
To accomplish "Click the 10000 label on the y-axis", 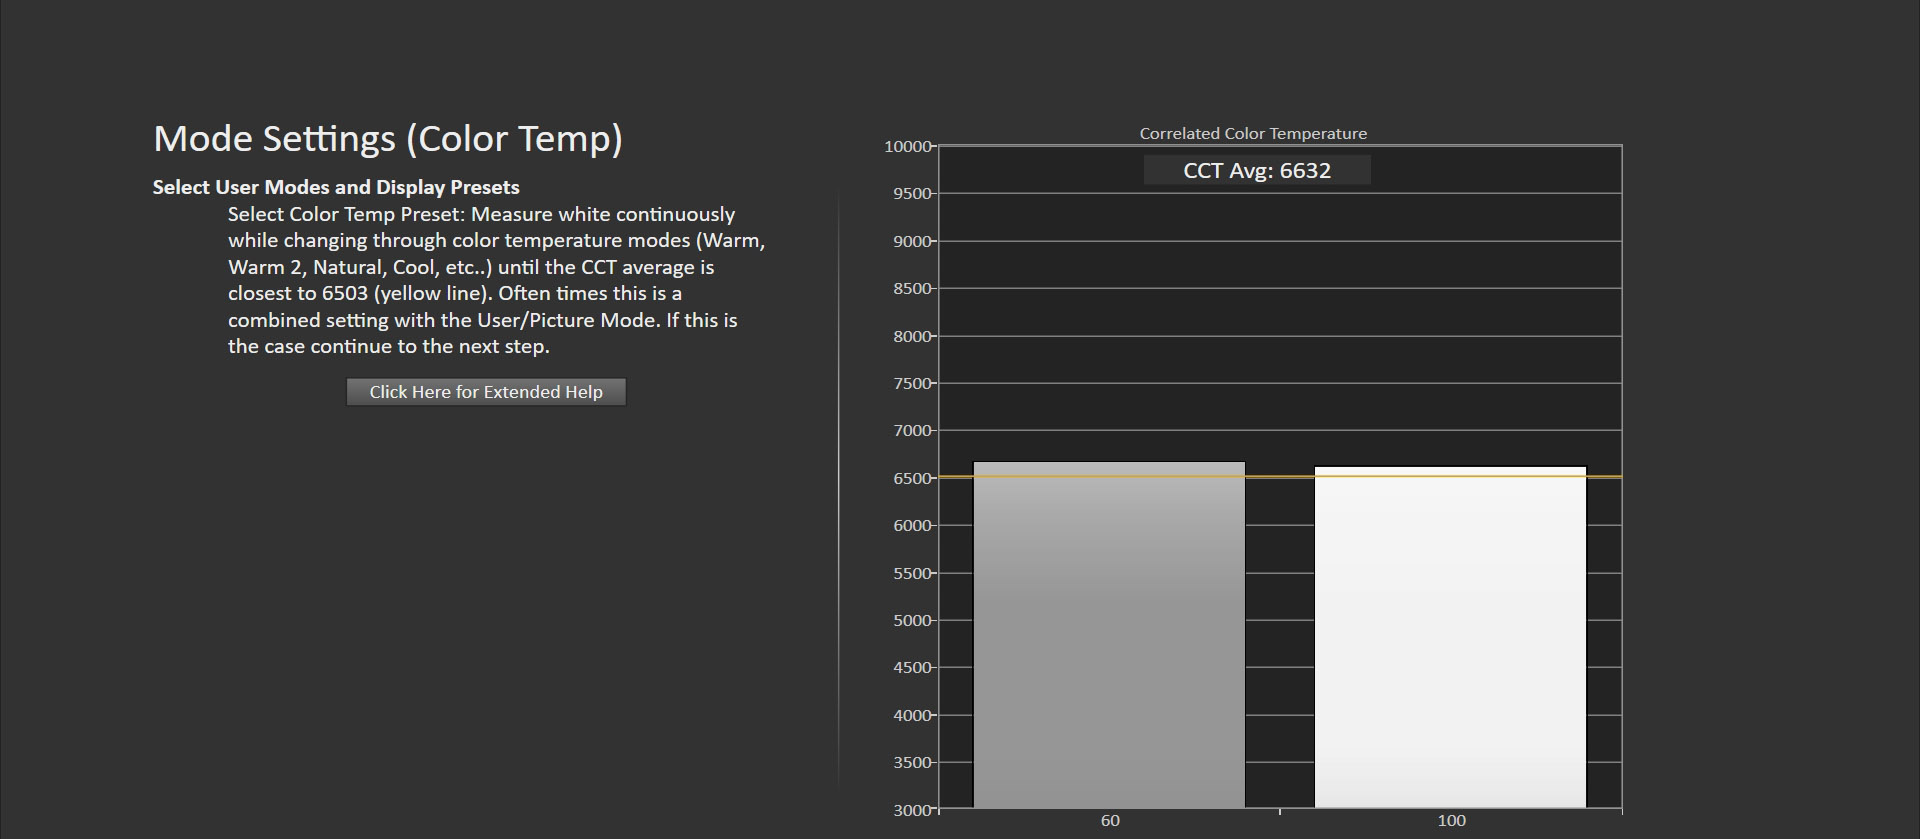I will [x=907, y=147].
